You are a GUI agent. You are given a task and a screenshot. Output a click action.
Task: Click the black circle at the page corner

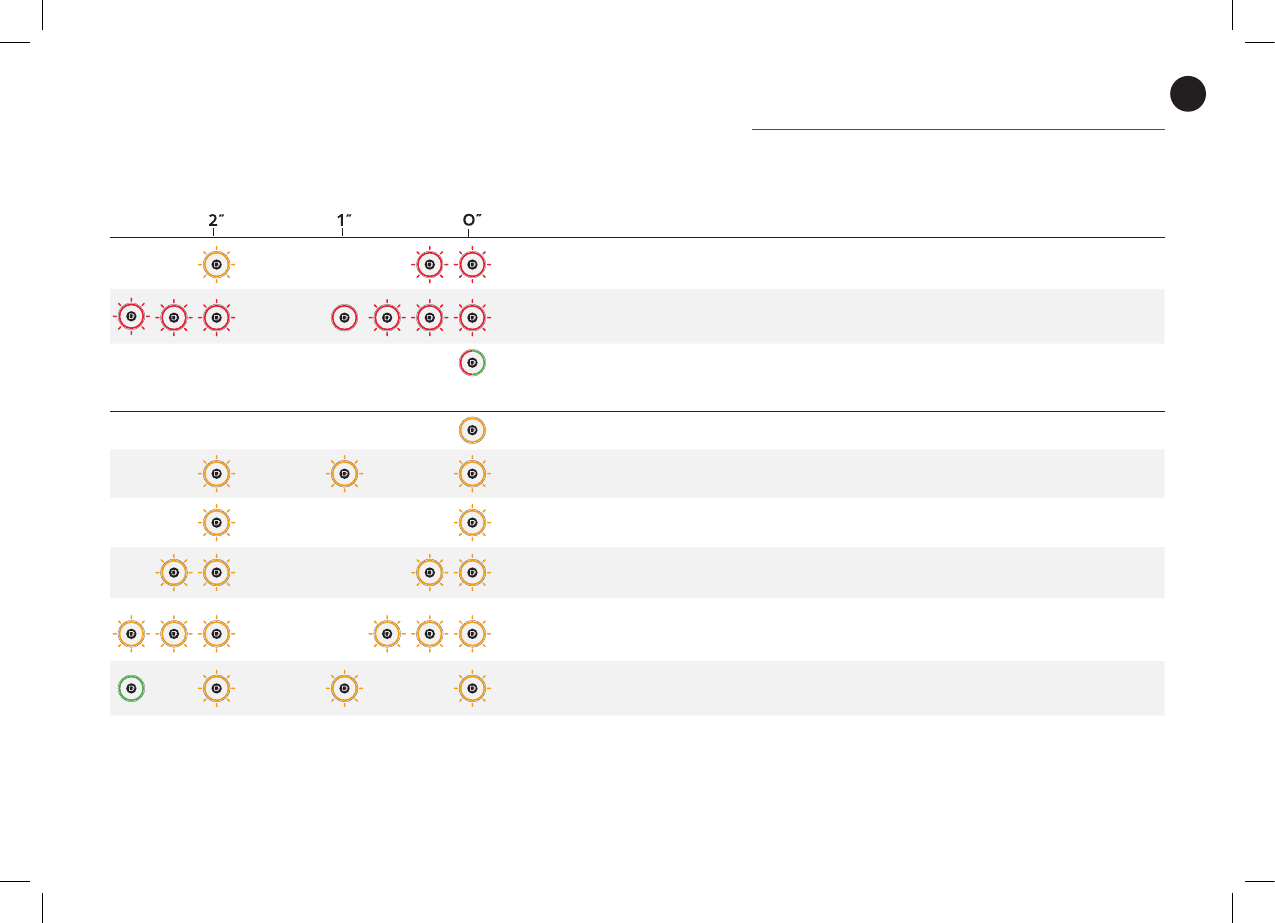pos(1187,94)
